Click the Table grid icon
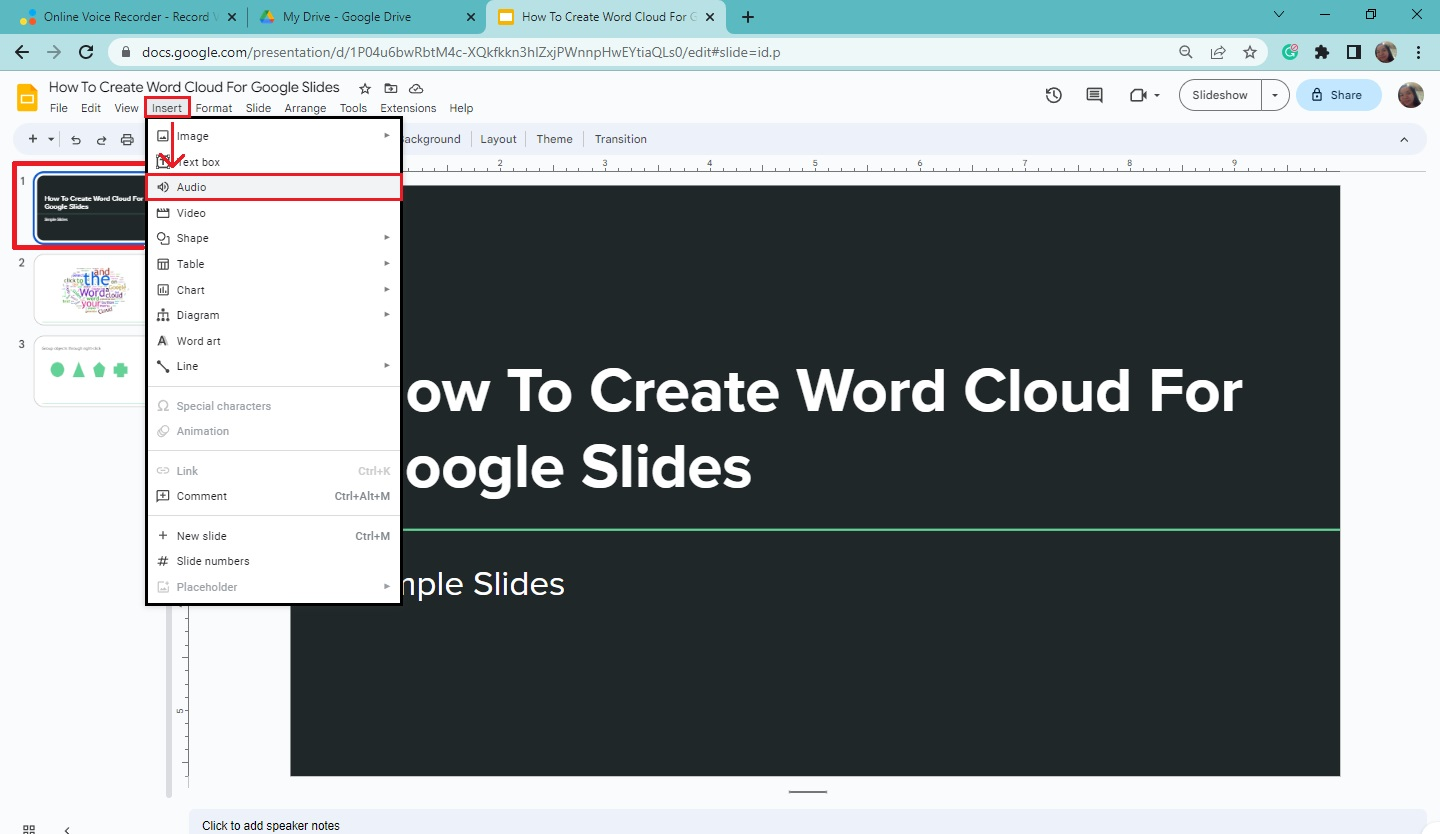The height and width of the screenshot is (834, 1440). click(x=163, y=264)
